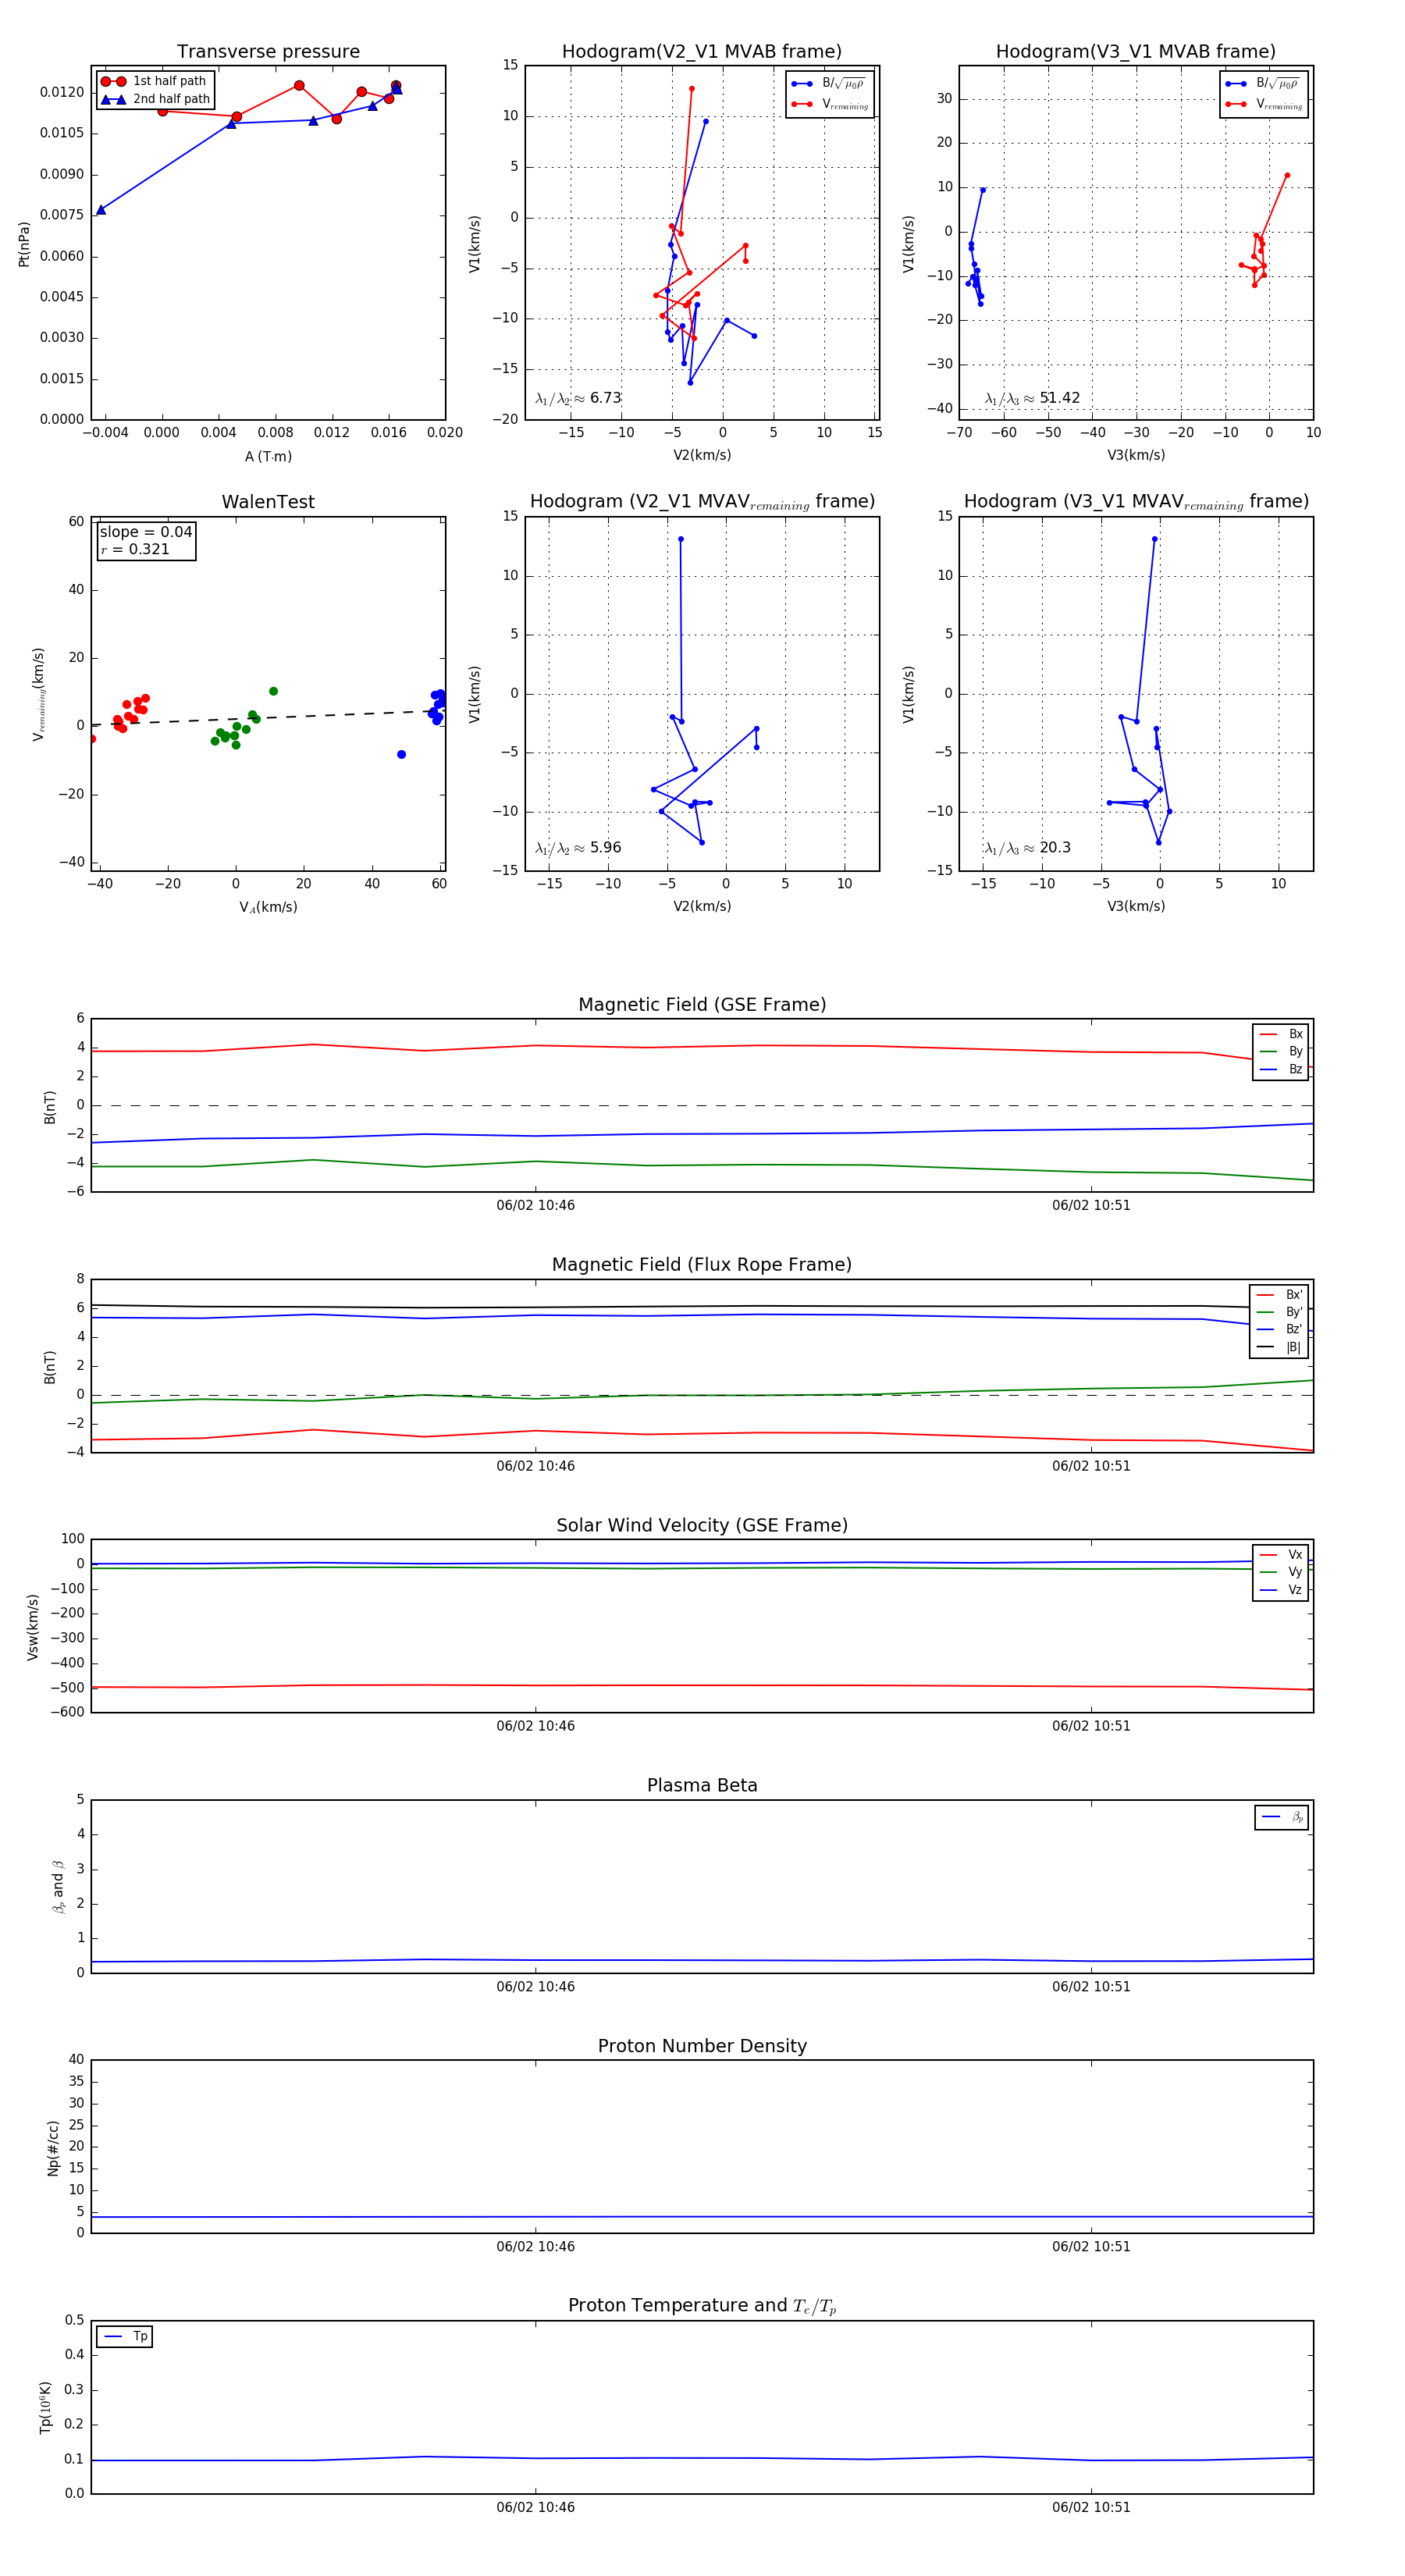Click the 'slope = 0.04' annotation
Viewport: 1405px width, 2576px height.
coord(145,532)
